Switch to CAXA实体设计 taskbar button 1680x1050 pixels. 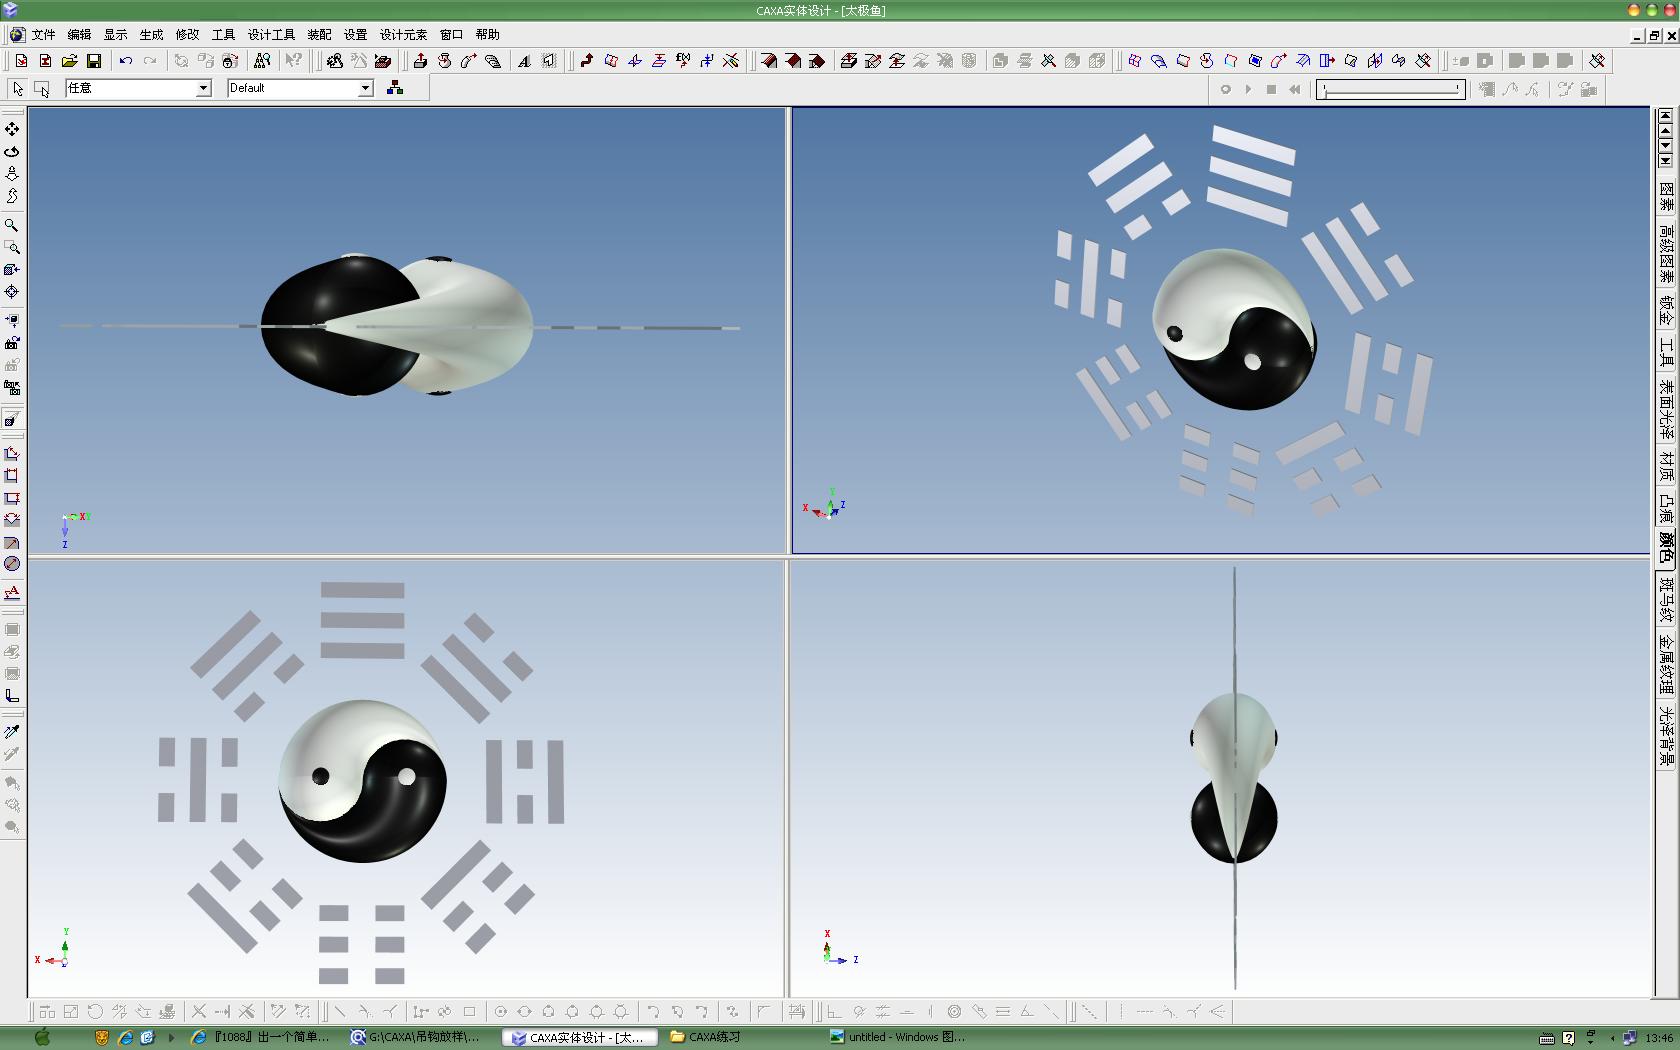(x=579, y=1037)
